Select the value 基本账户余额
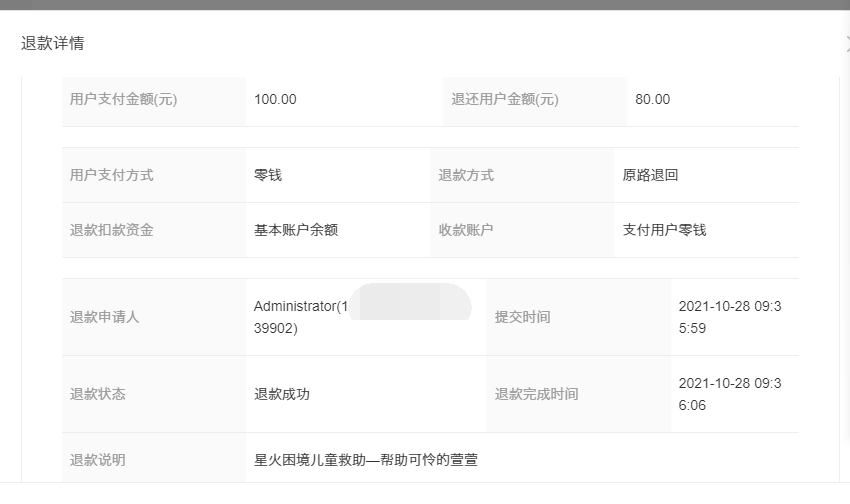850x504 pixels. tap(296, 230)
